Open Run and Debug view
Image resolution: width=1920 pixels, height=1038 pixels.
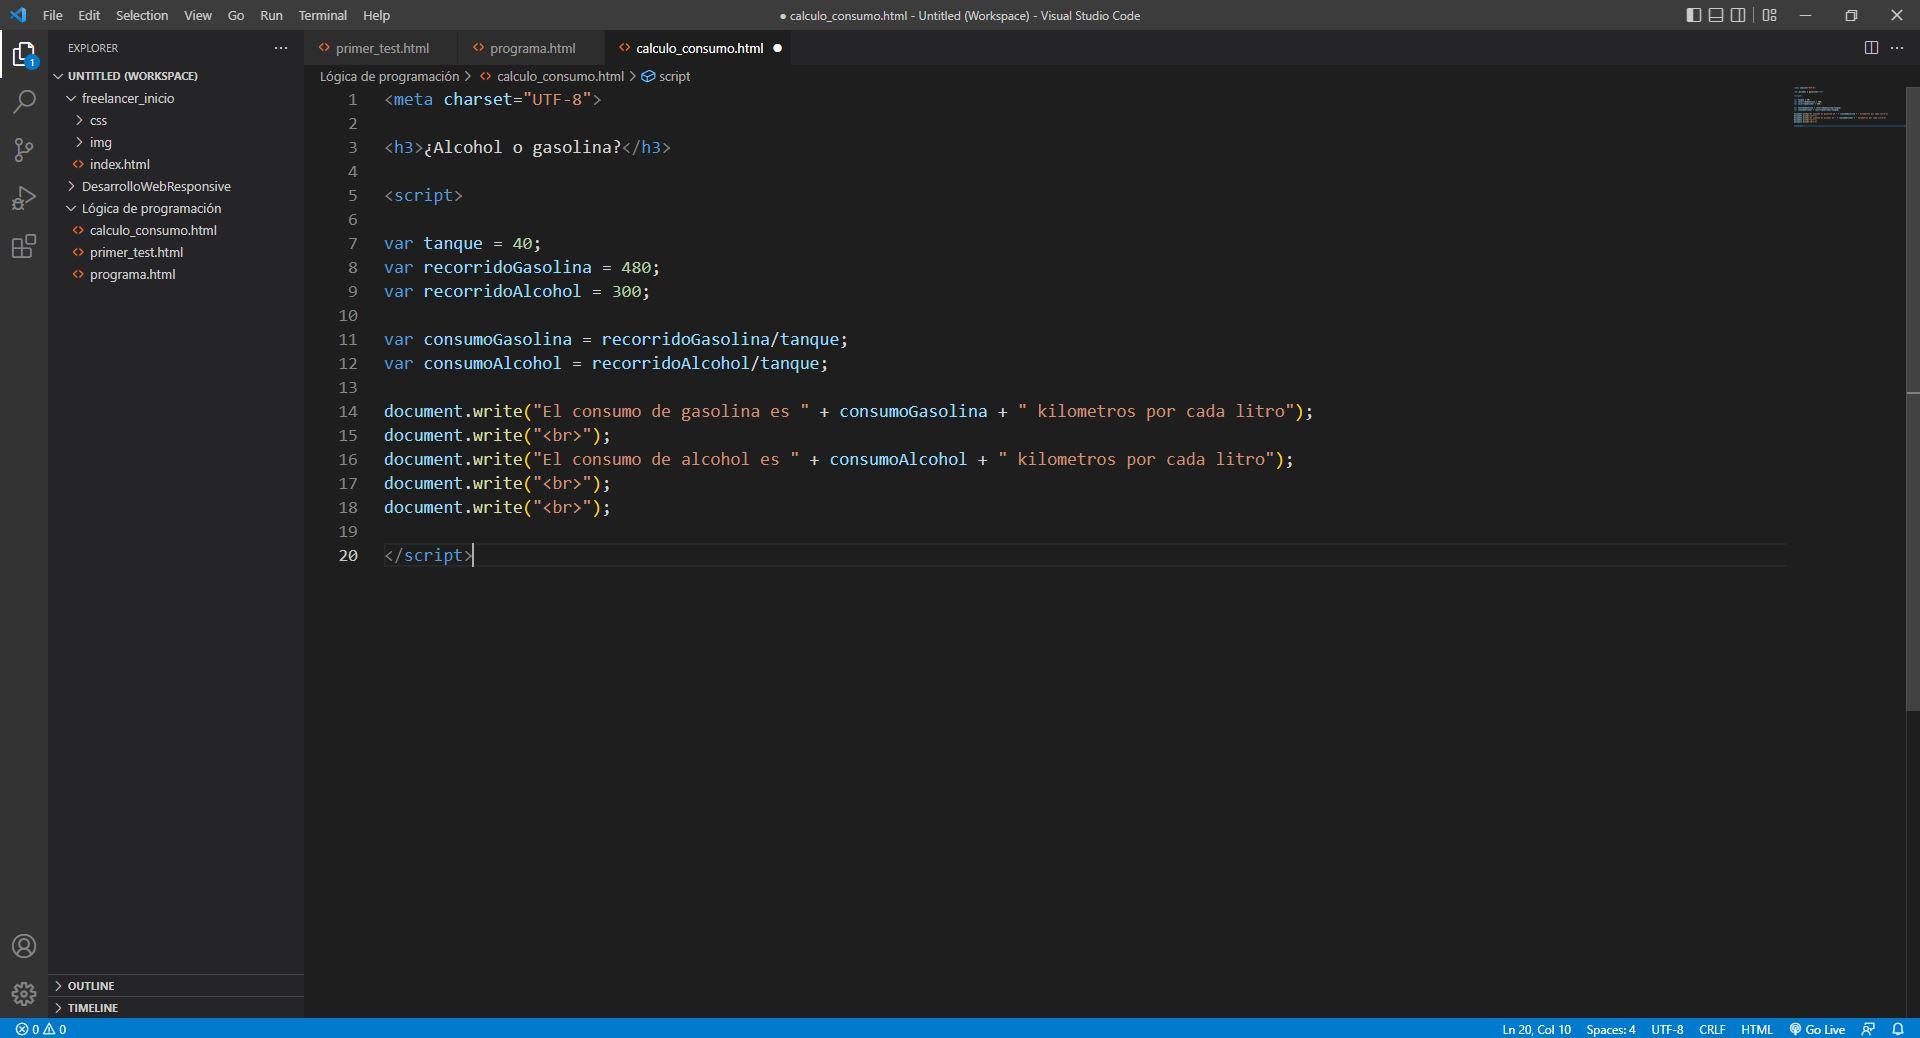click(x=24, y=198)
